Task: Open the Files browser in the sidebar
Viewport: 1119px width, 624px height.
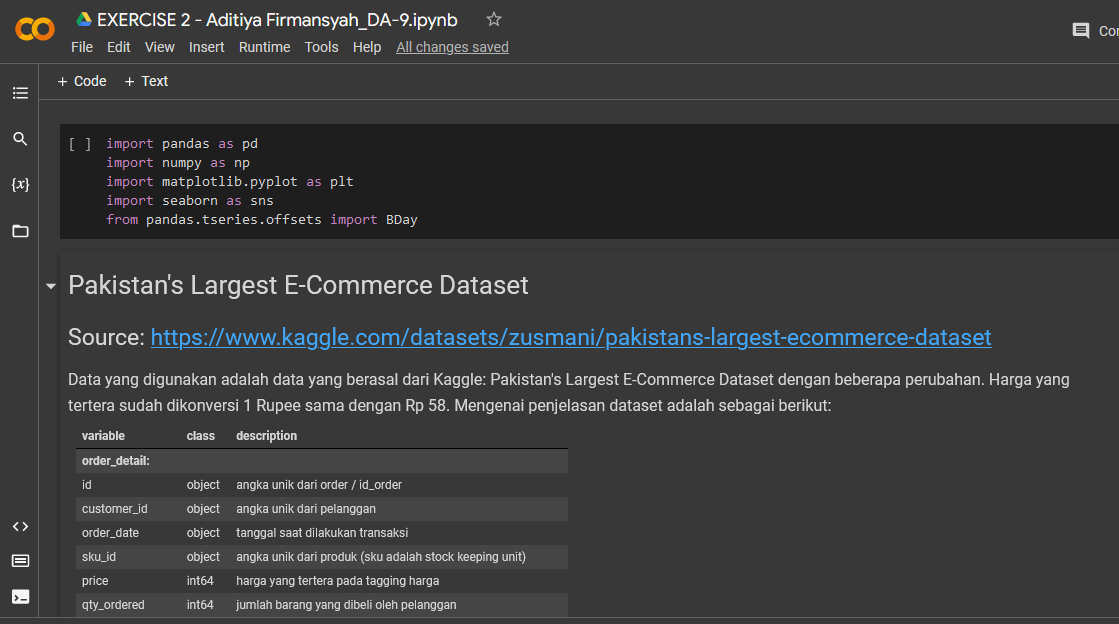Action: (x=20, y=231)
